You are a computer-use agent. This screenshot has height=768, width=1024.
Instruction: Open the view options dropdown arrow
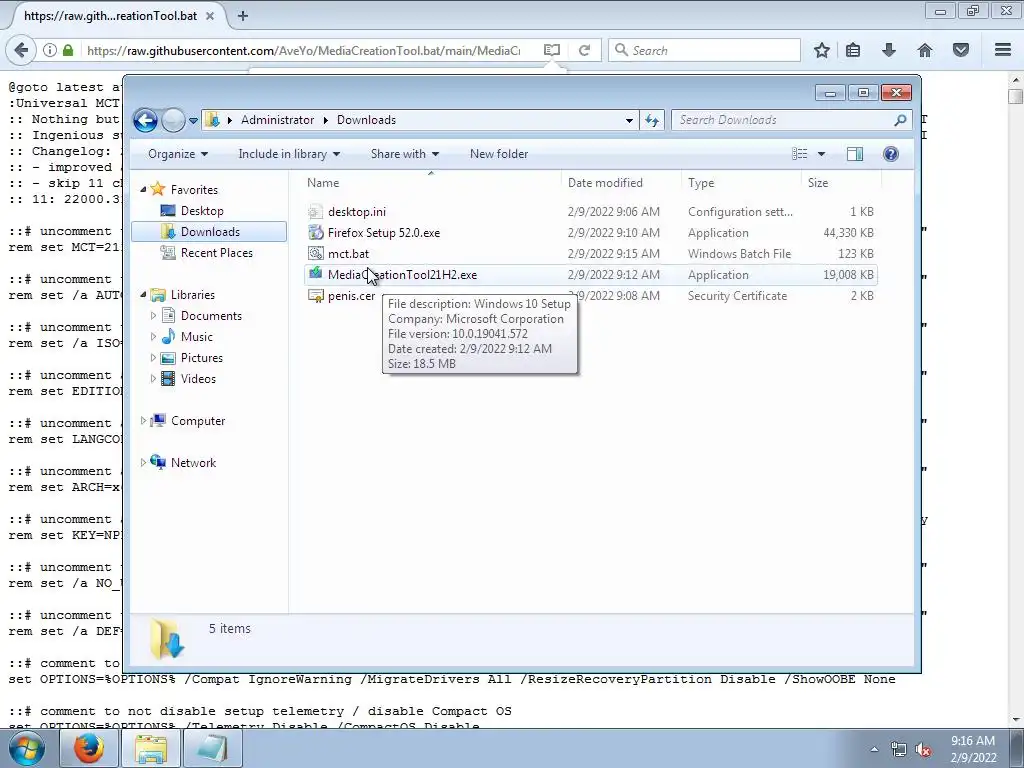pos(822,154)
